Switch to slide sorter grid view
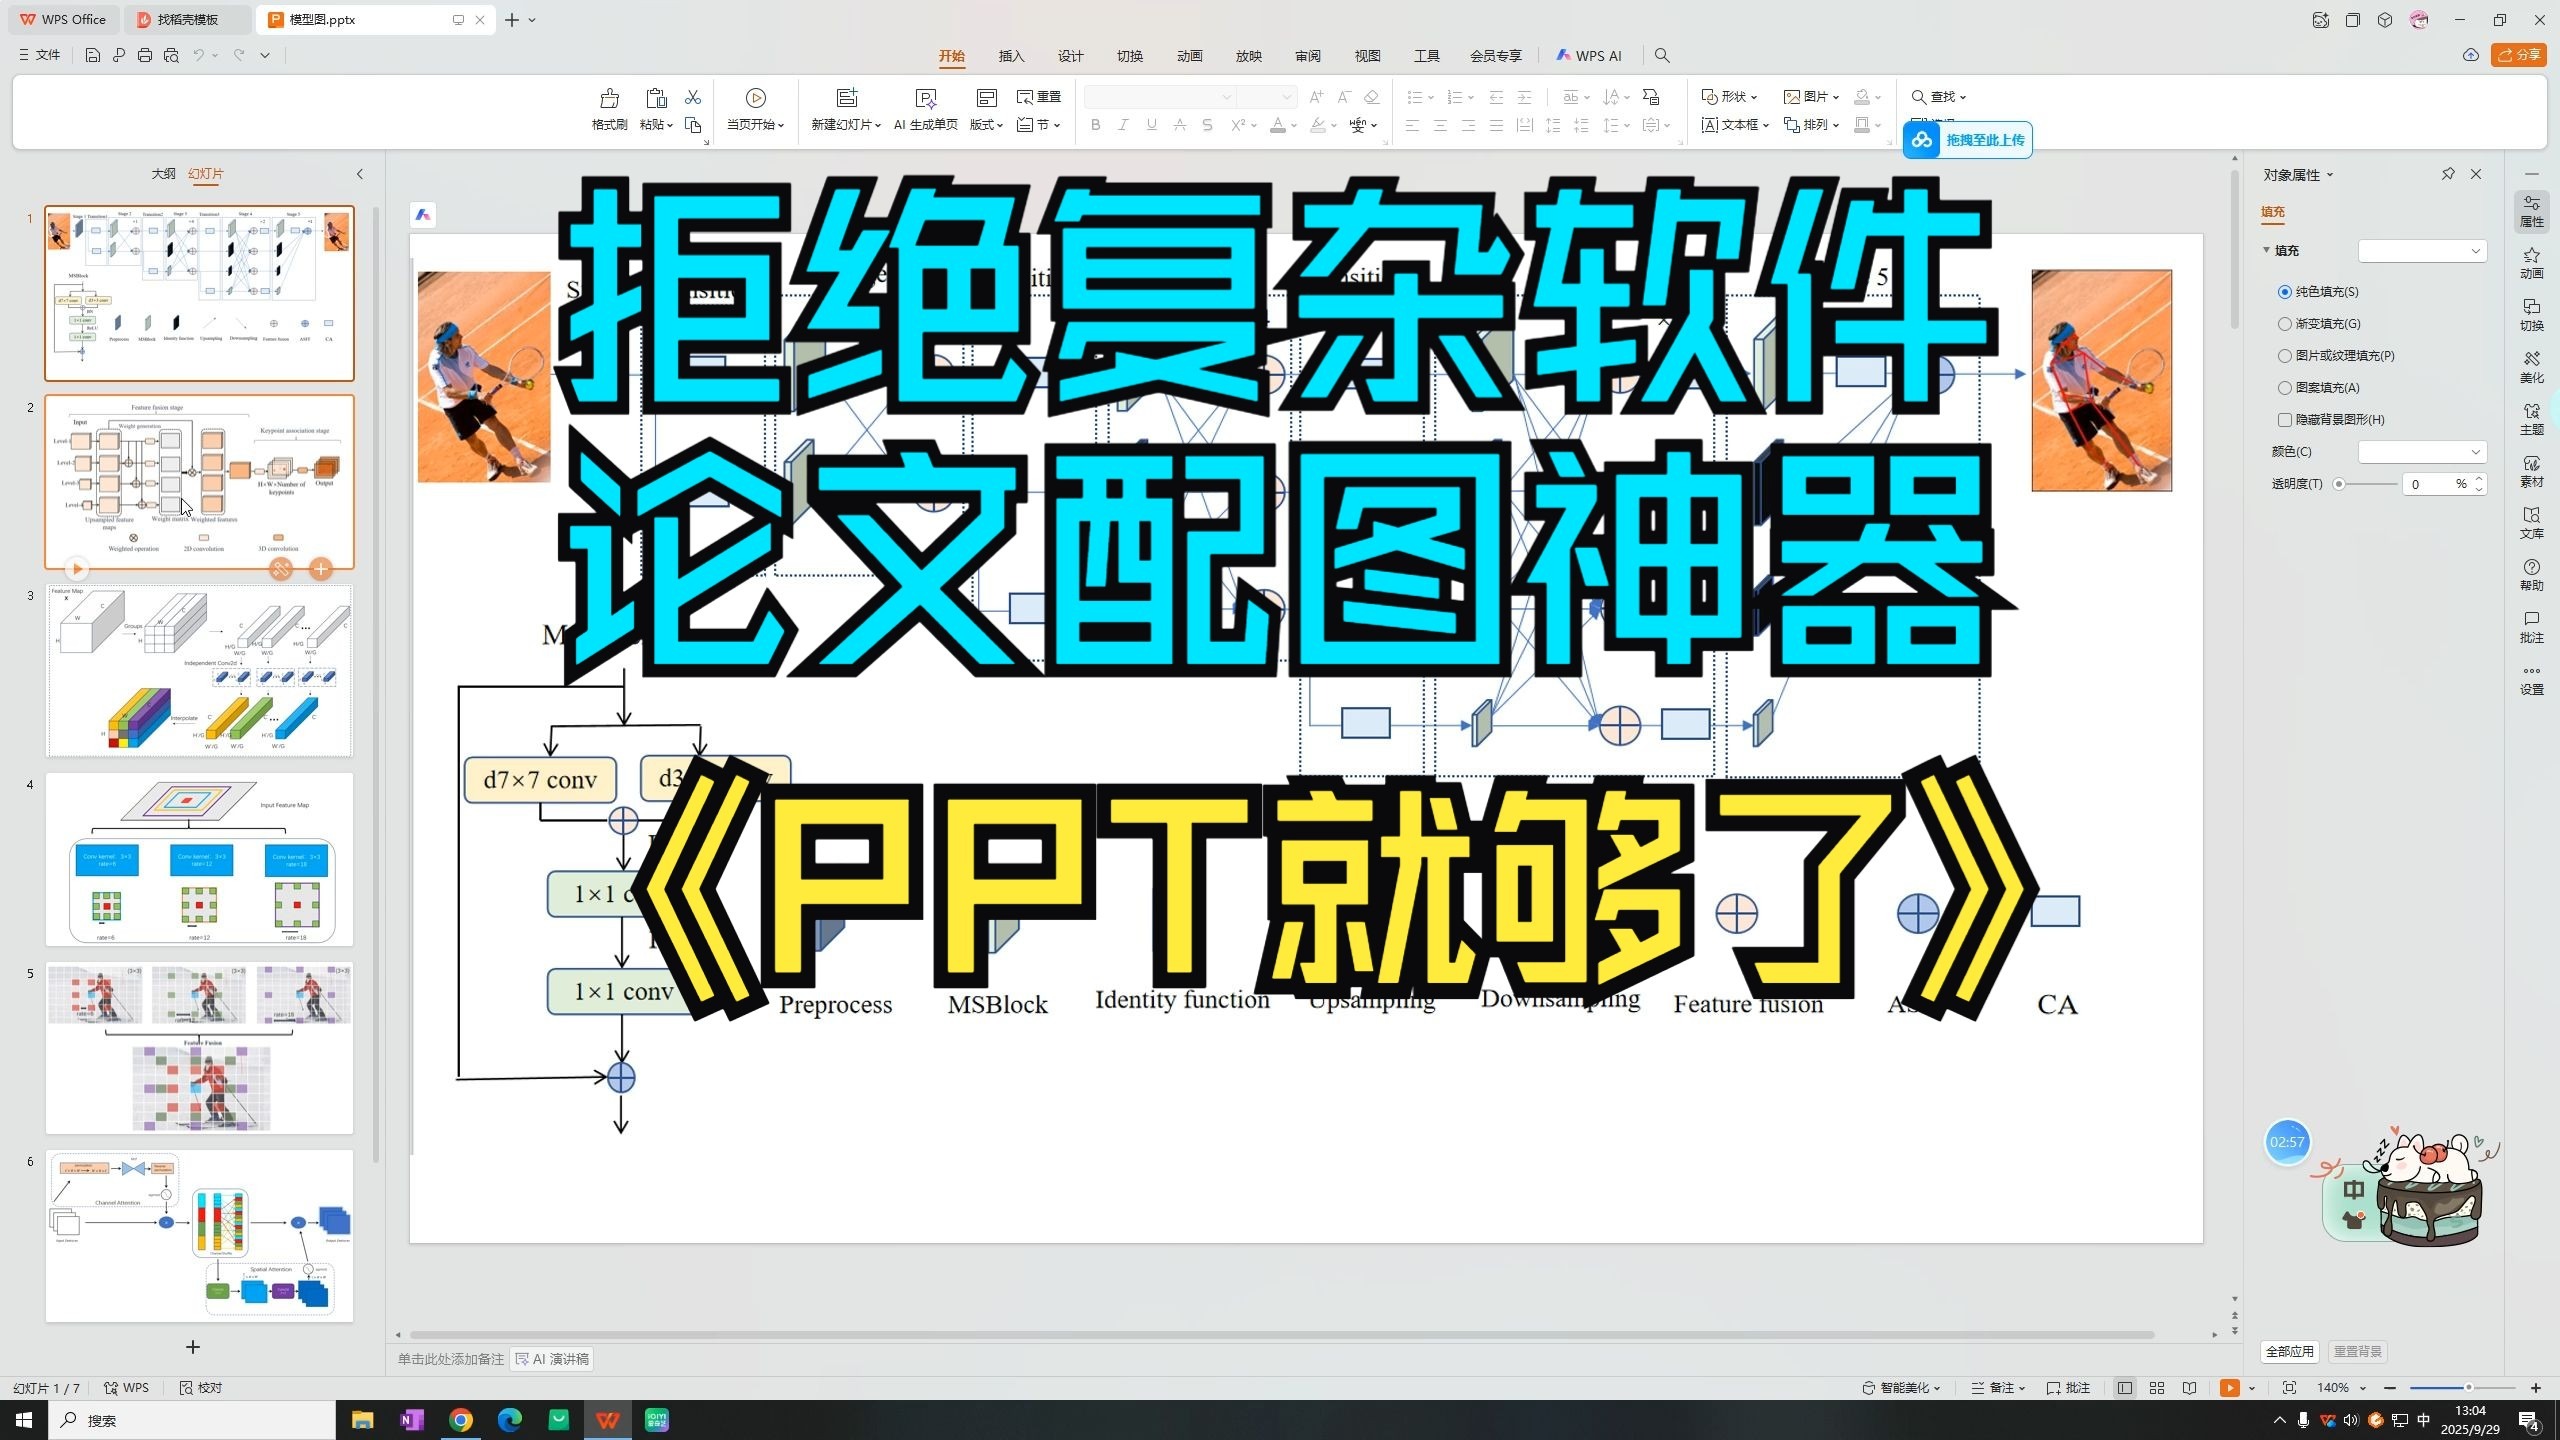The width and height of the screenshot is (2560, 1440). click(2157, 1387)
